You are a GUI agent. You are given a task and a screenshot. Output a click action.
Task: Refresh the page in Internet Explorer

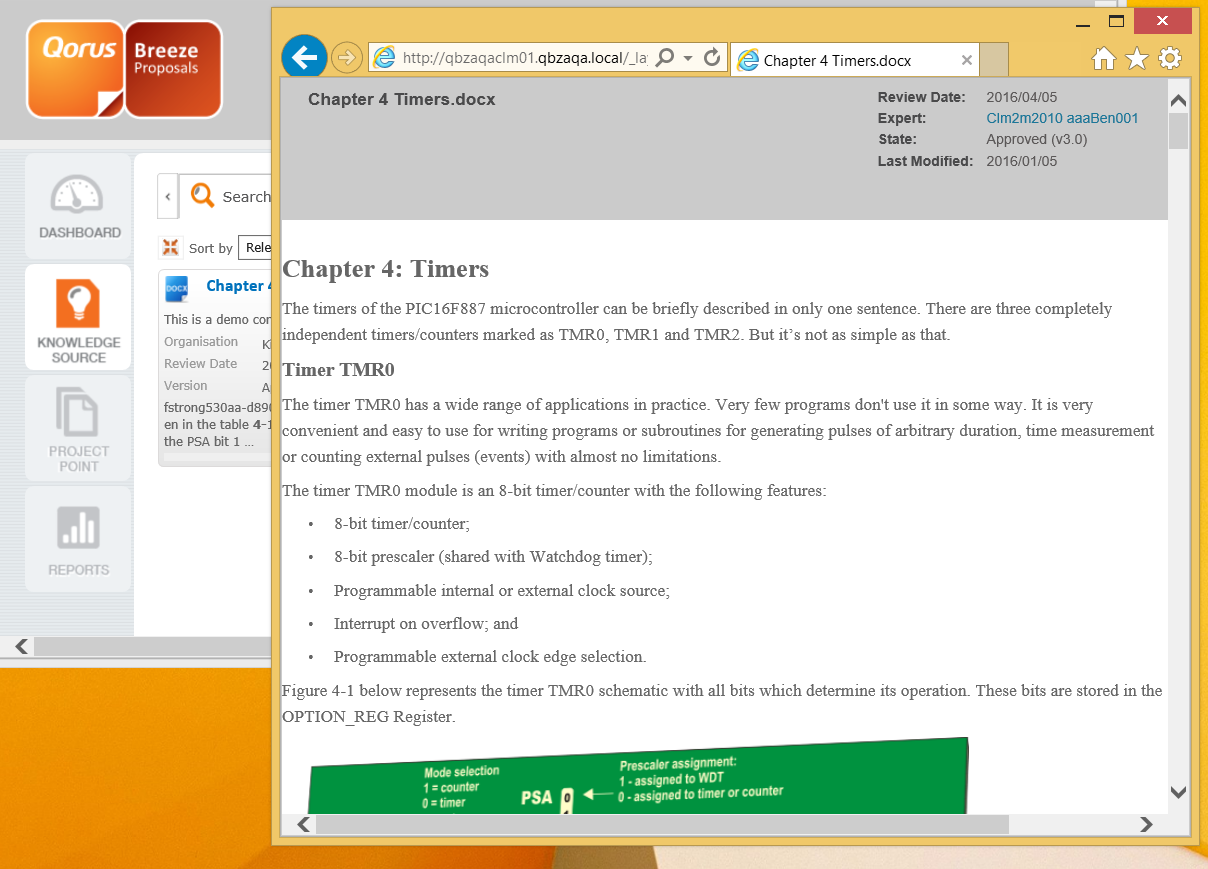(712, 58)
